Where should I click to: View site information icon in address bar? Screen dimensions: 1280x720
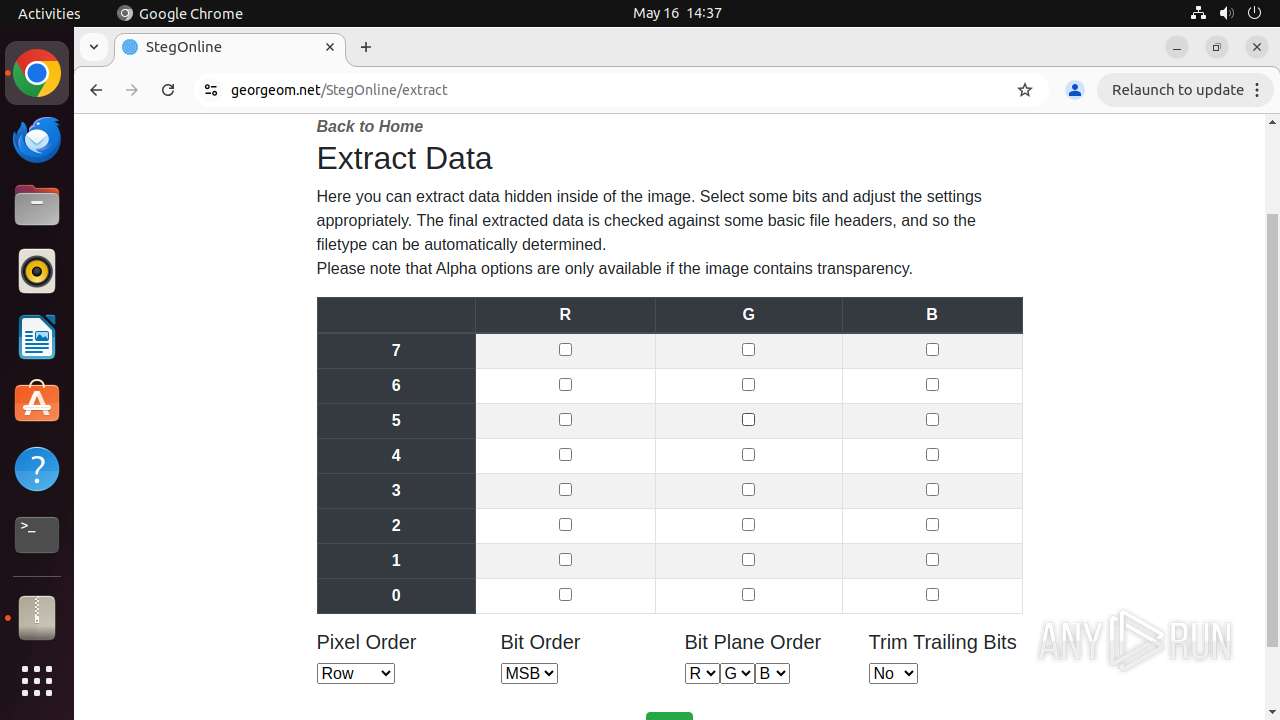click(x=210, y=90)
